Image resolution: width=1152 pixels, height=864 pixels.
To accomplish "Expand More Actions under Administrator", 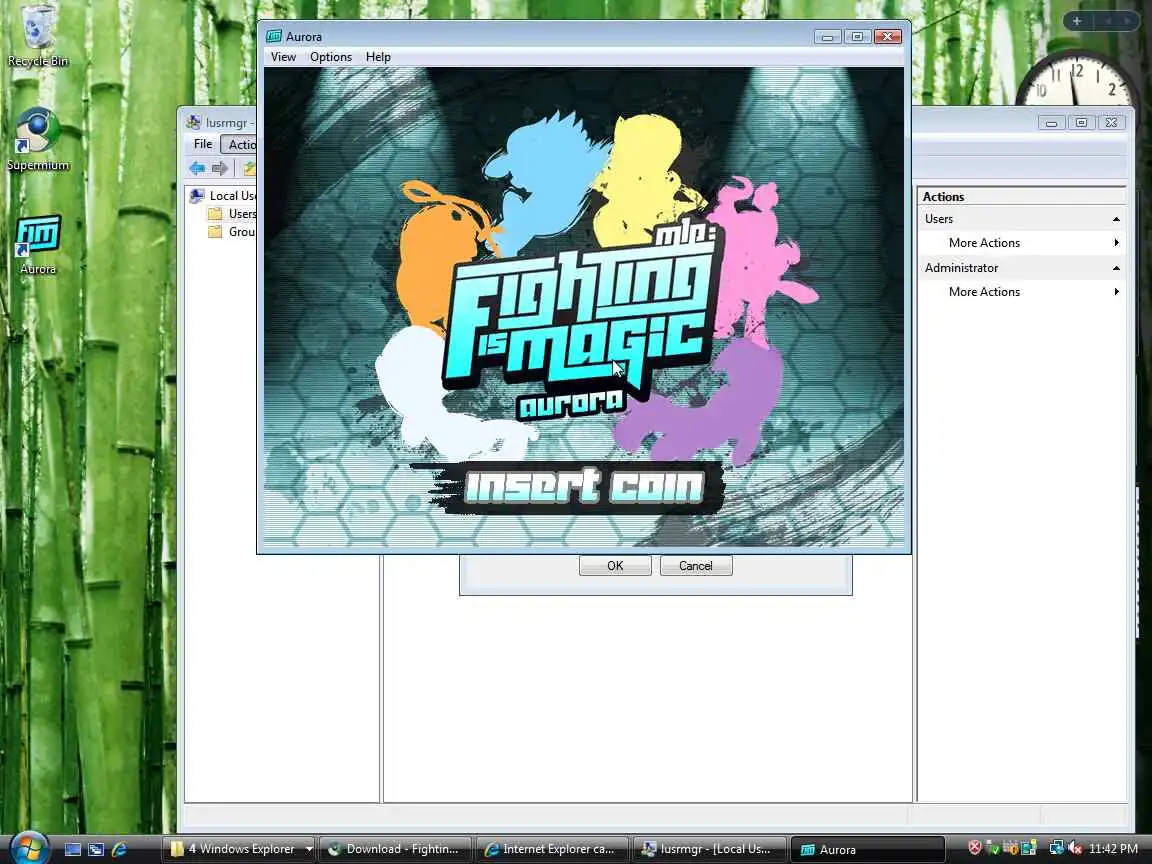I will pos(1021,292).
